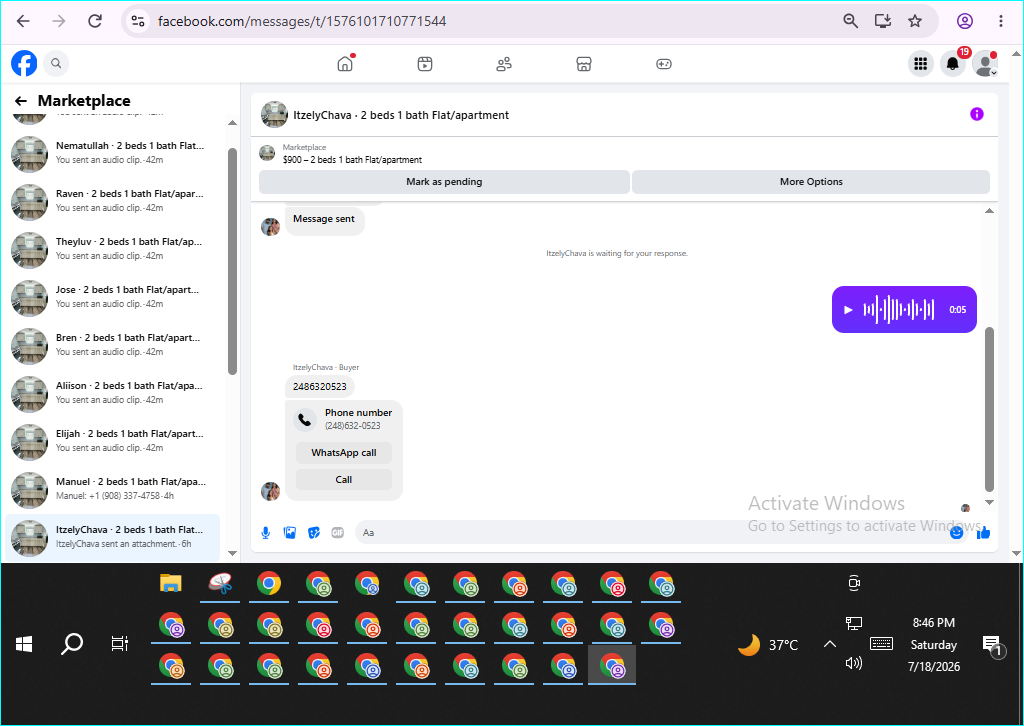Screen dimensions: 1024x726
Task: Click the WhatsApp call button
Action: point(344,452)
